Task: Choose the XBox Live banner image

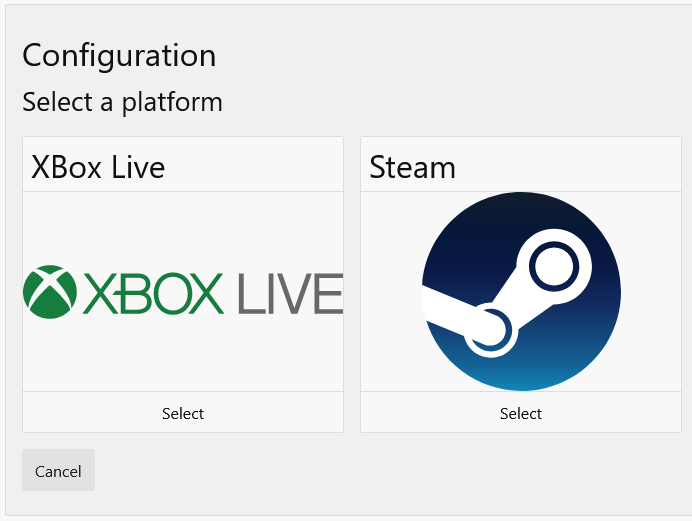Action: (183, 291)
